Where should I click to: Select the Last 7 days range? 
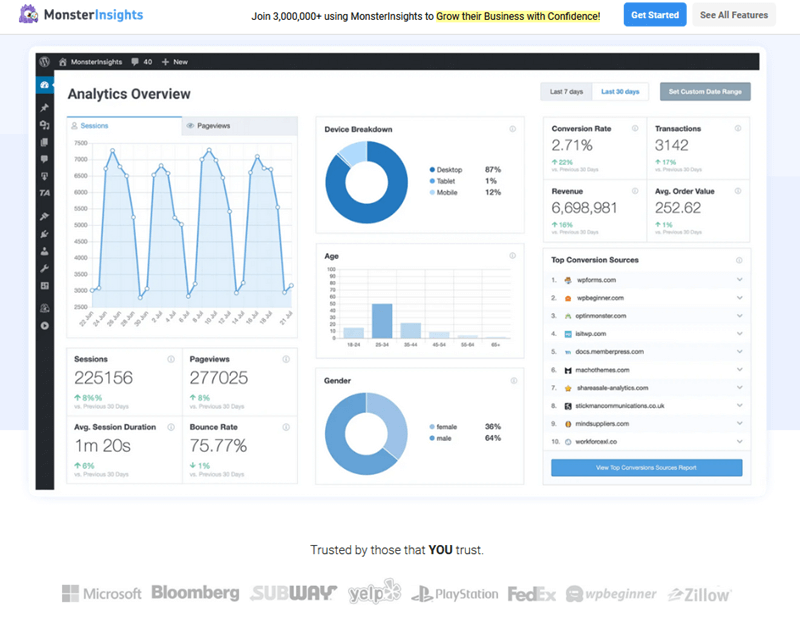[x=566, y=92]
